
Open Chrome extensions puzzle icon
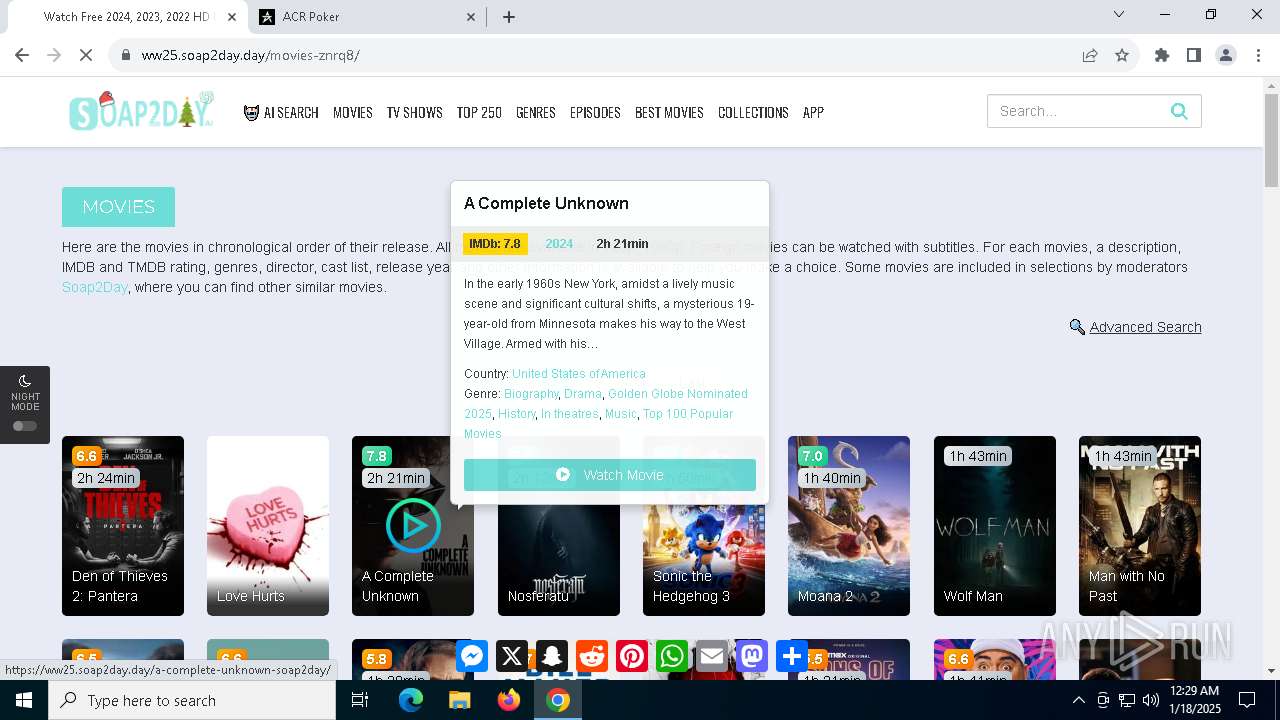[1162, 55]
